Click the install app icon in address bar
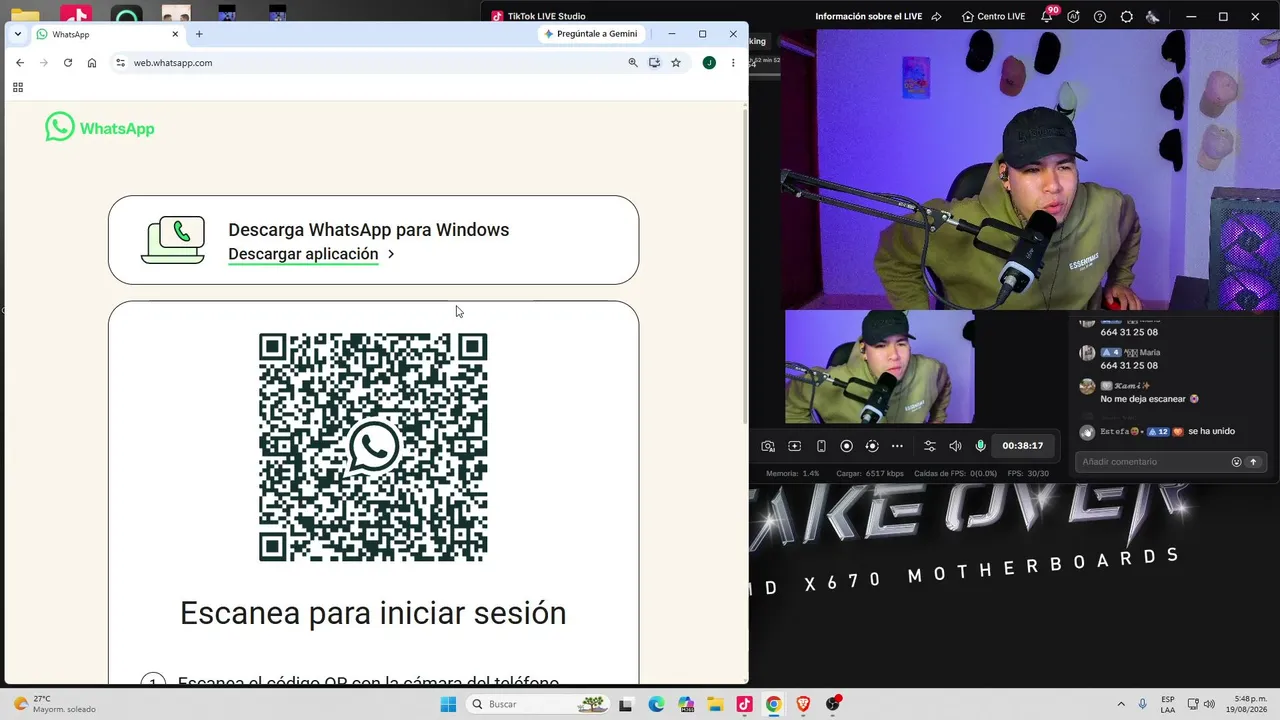The image size is (1280, 720). coord(654,62)
